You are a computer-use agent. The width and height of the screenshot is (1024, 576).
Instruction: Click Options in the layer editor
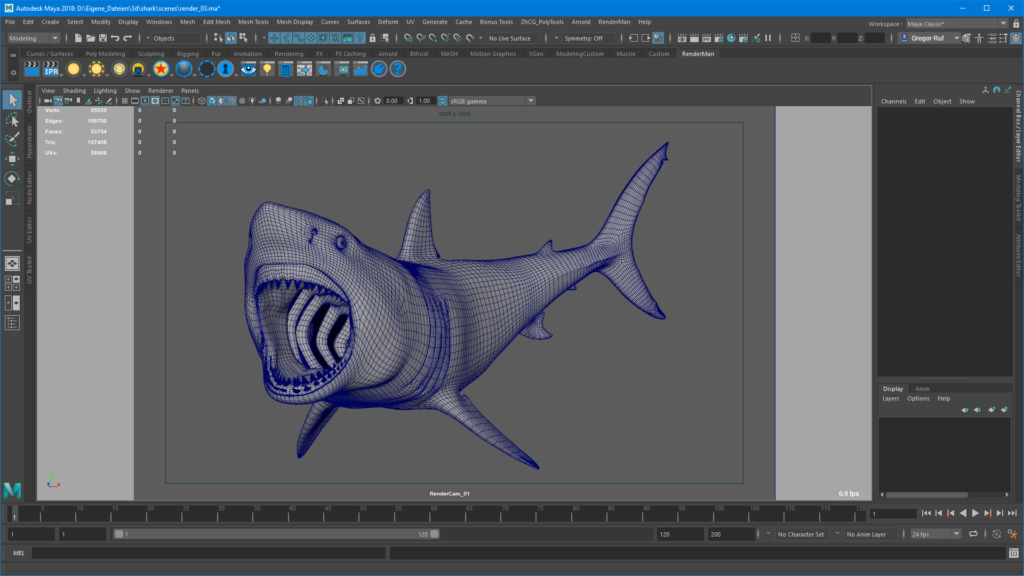[x=918, y=398]
